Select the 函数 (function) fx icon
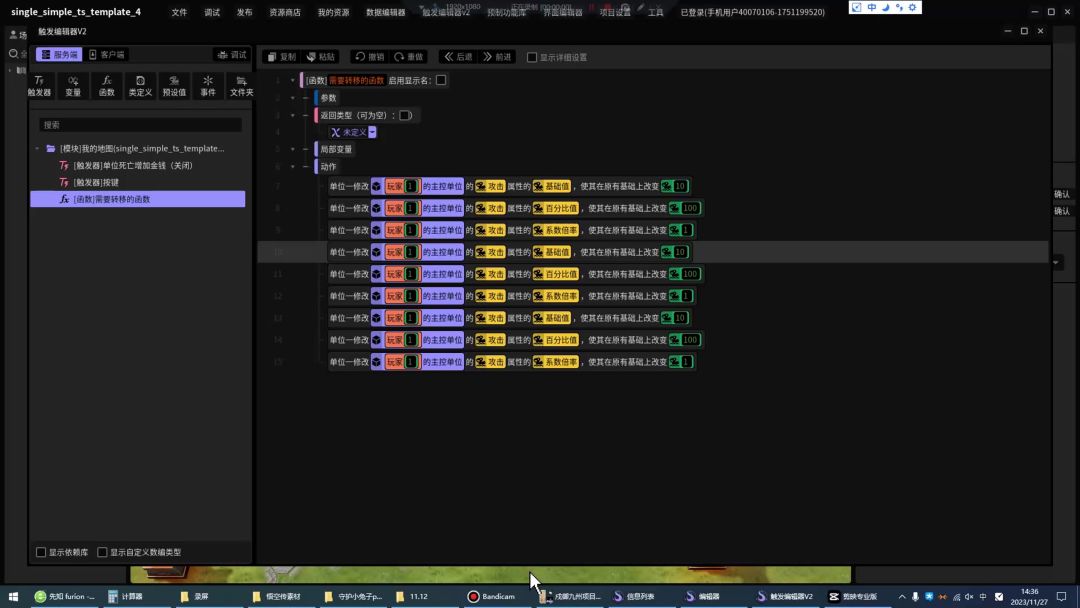The height and width of the screenshot is (608, 1080). pyautogui.click(x=106, y=85)
